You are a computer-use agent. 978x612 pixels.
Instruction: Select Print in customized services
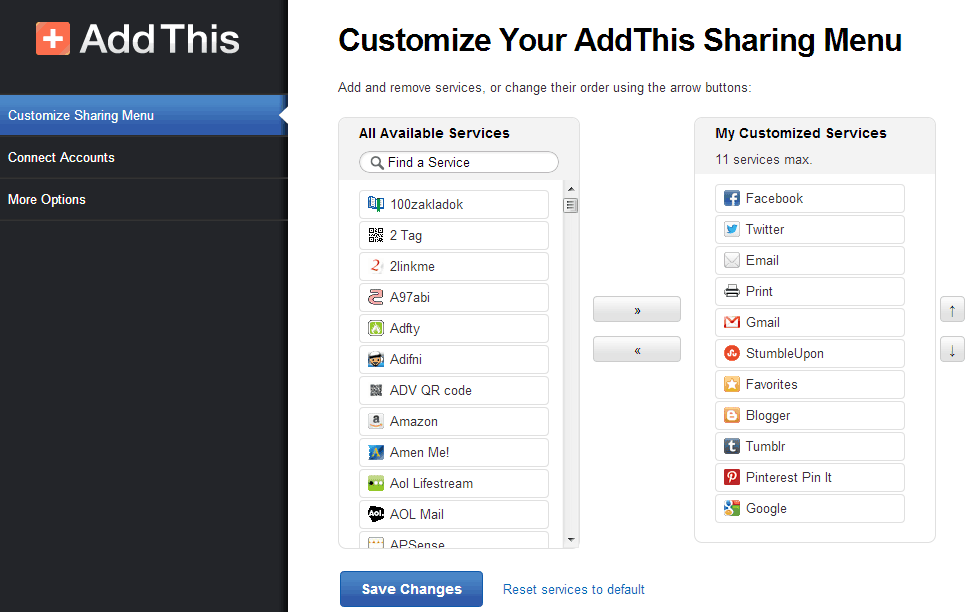tap(810, 291)
